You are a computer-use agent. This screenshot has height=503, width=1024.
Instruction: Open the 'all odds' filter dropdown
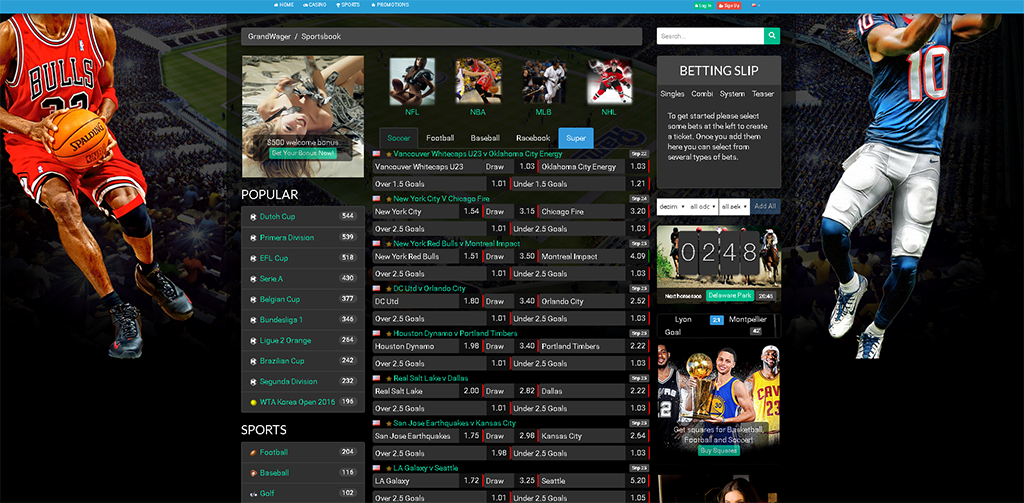(x=701, y=206)
